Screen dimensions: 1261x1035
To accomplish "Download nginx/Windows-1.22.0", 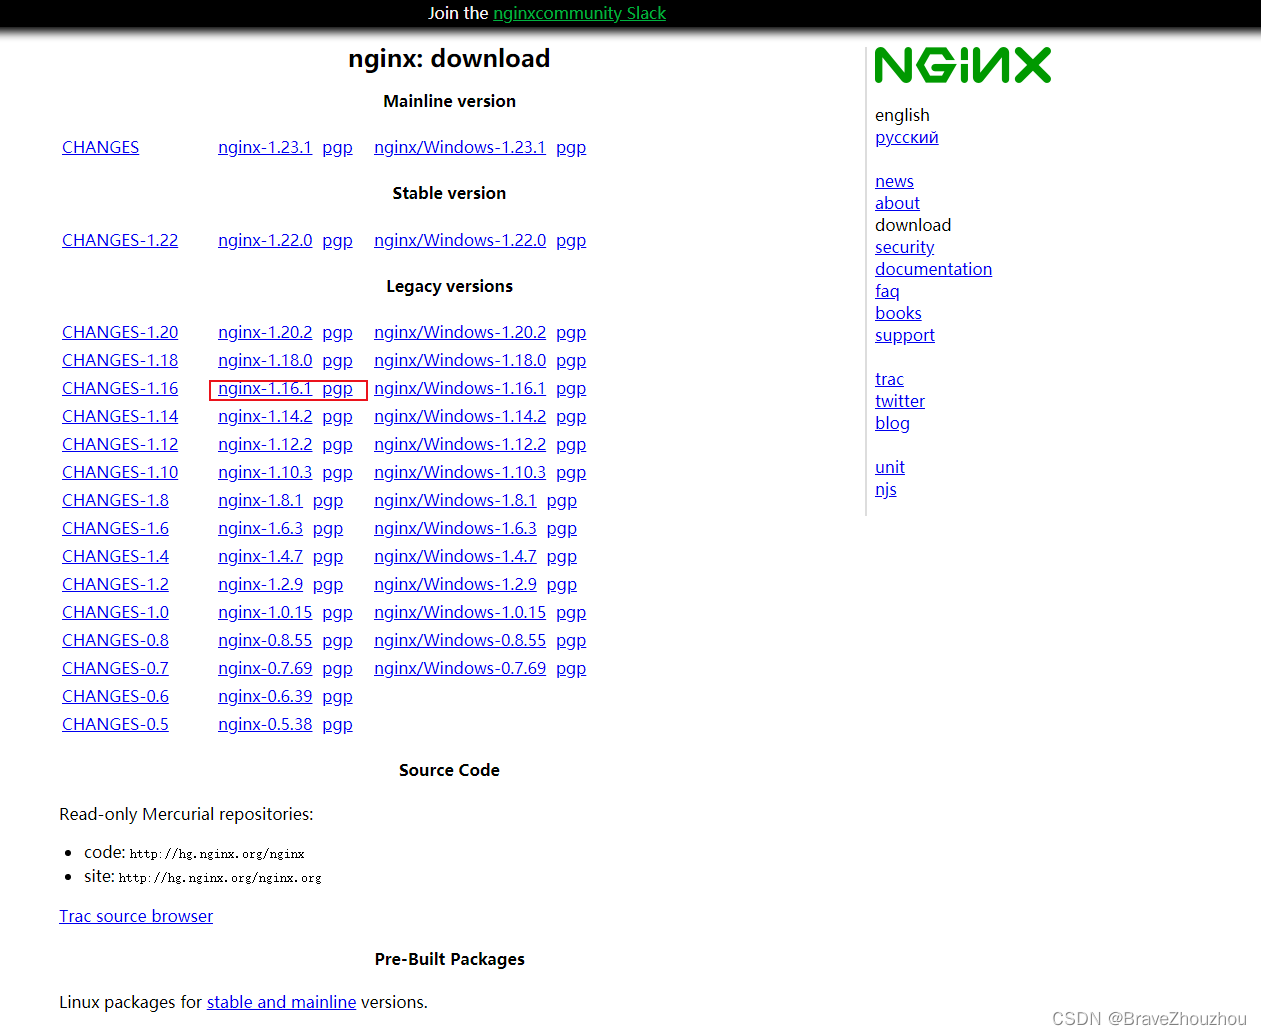I will 460,240.
